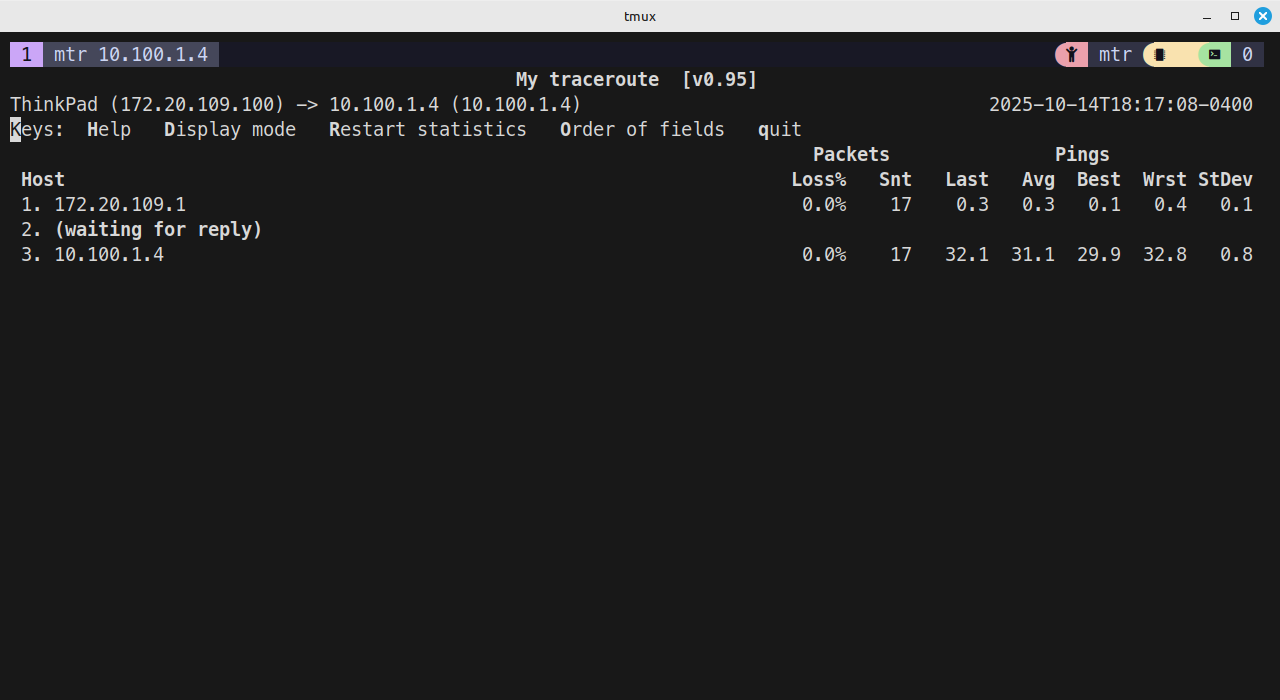Viewport: 1280px width, 700px height.
Task: Minimize the tmux window
Action: [1207, 16]
